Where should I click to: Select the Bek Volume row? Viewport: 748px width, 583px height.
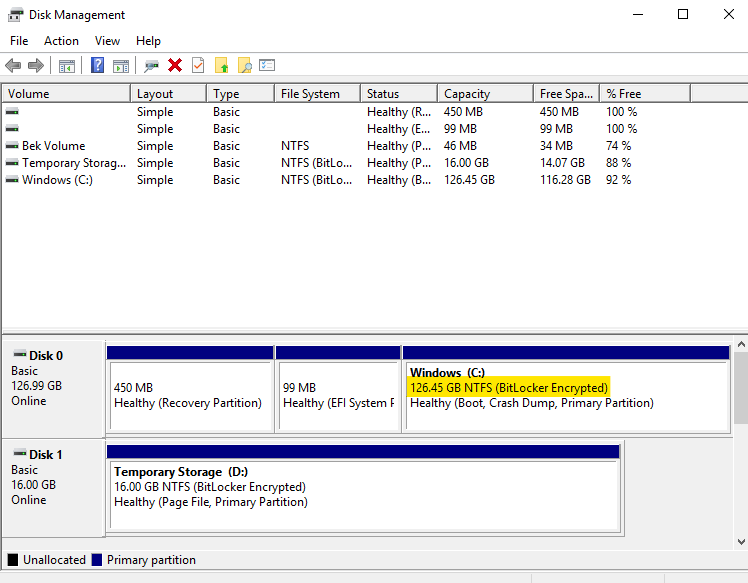(x=53, y=146)
